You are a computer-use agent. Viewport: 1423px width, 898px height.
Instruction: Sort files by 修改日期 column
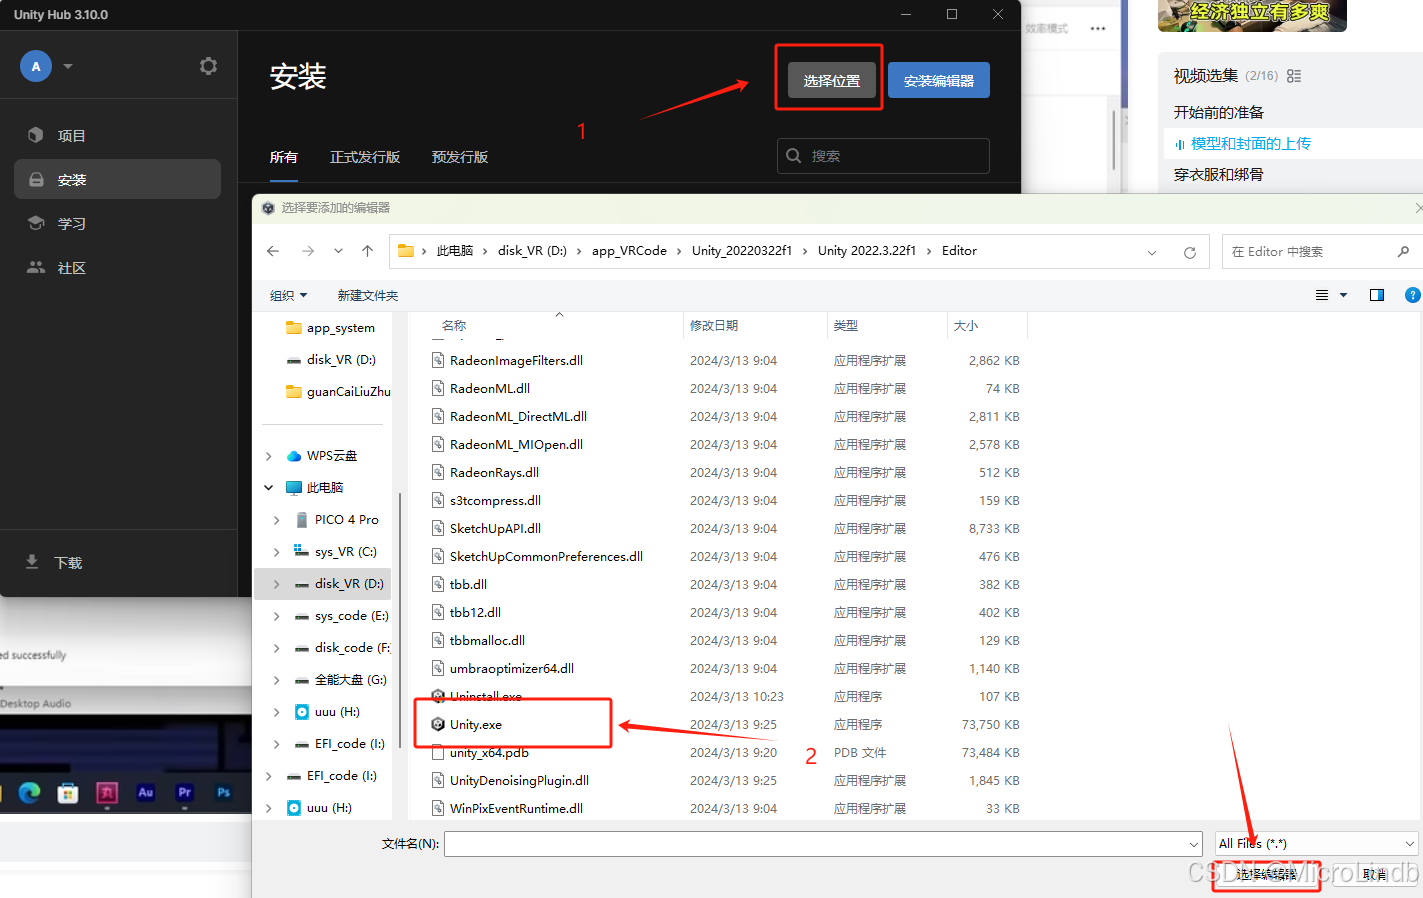[x=714, y=325]
